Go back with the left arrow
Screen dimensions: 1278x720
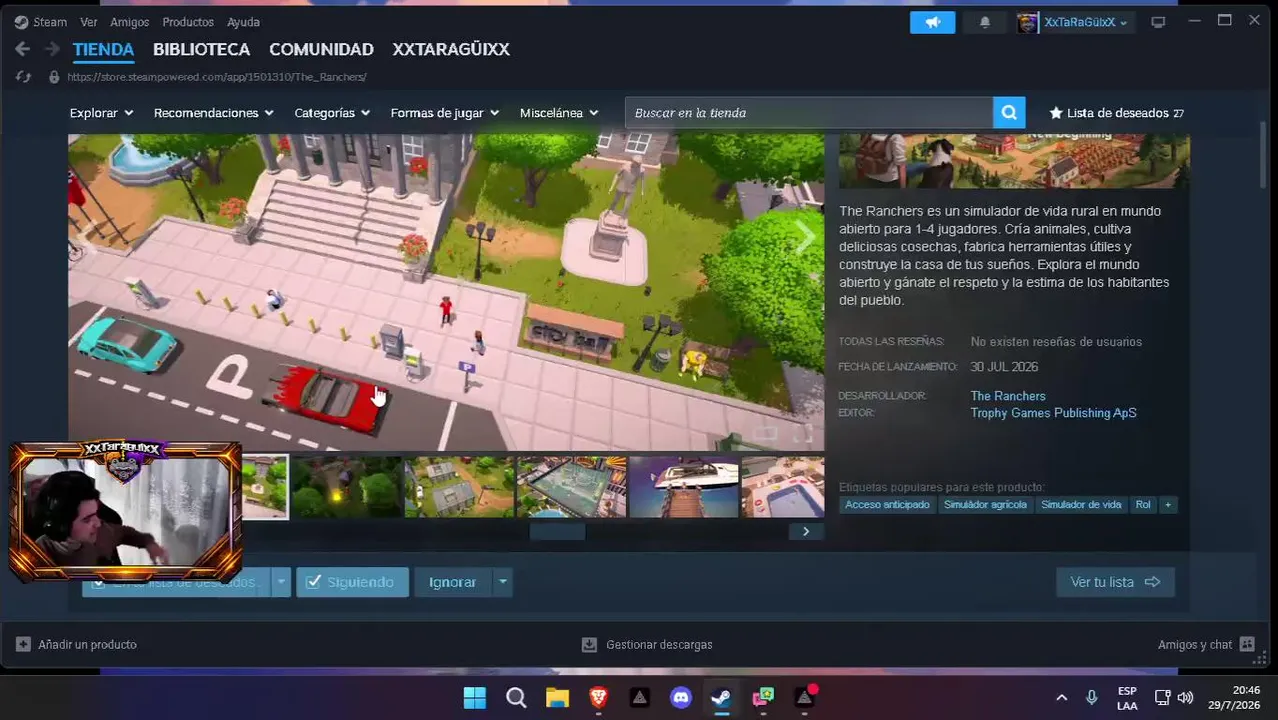(x=23, y=49)
